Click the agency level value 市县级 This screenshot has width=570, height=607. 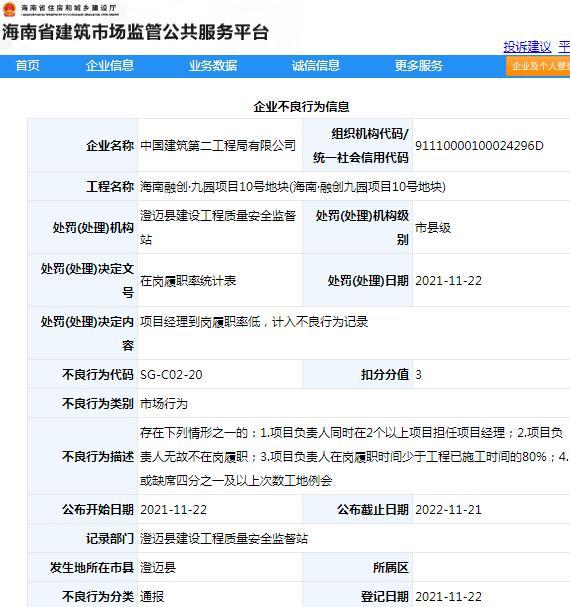click(x=433, y=228)
